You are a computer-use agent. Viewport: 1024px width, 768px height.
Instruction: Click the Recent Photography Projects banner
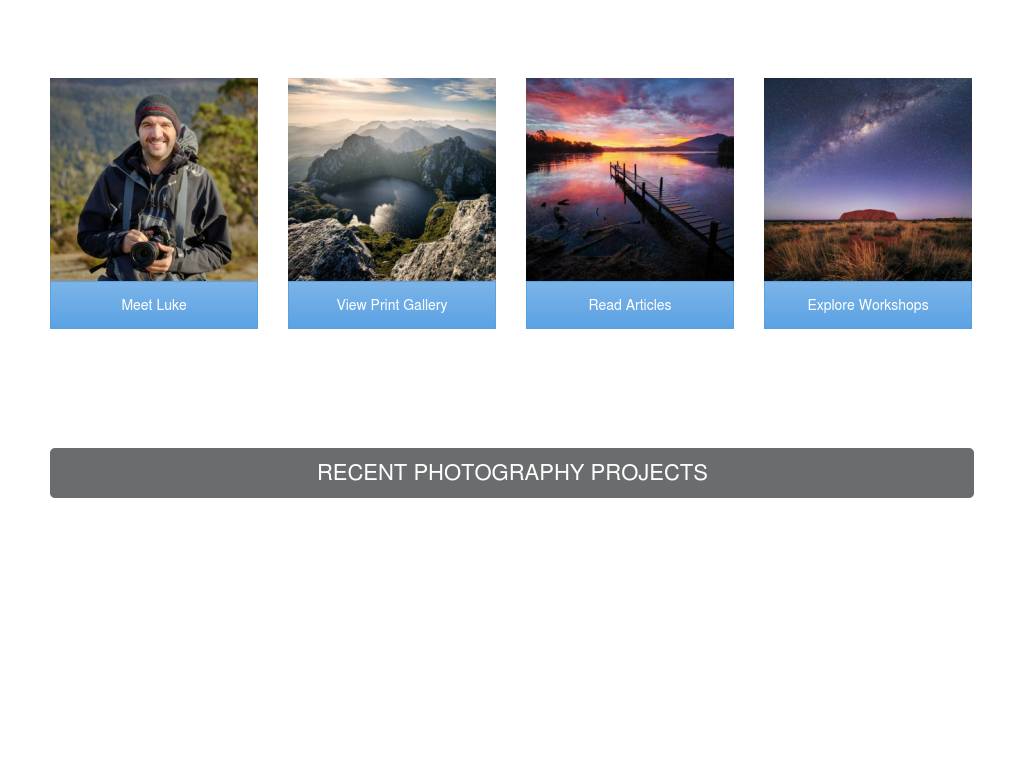tap(512, 473)
